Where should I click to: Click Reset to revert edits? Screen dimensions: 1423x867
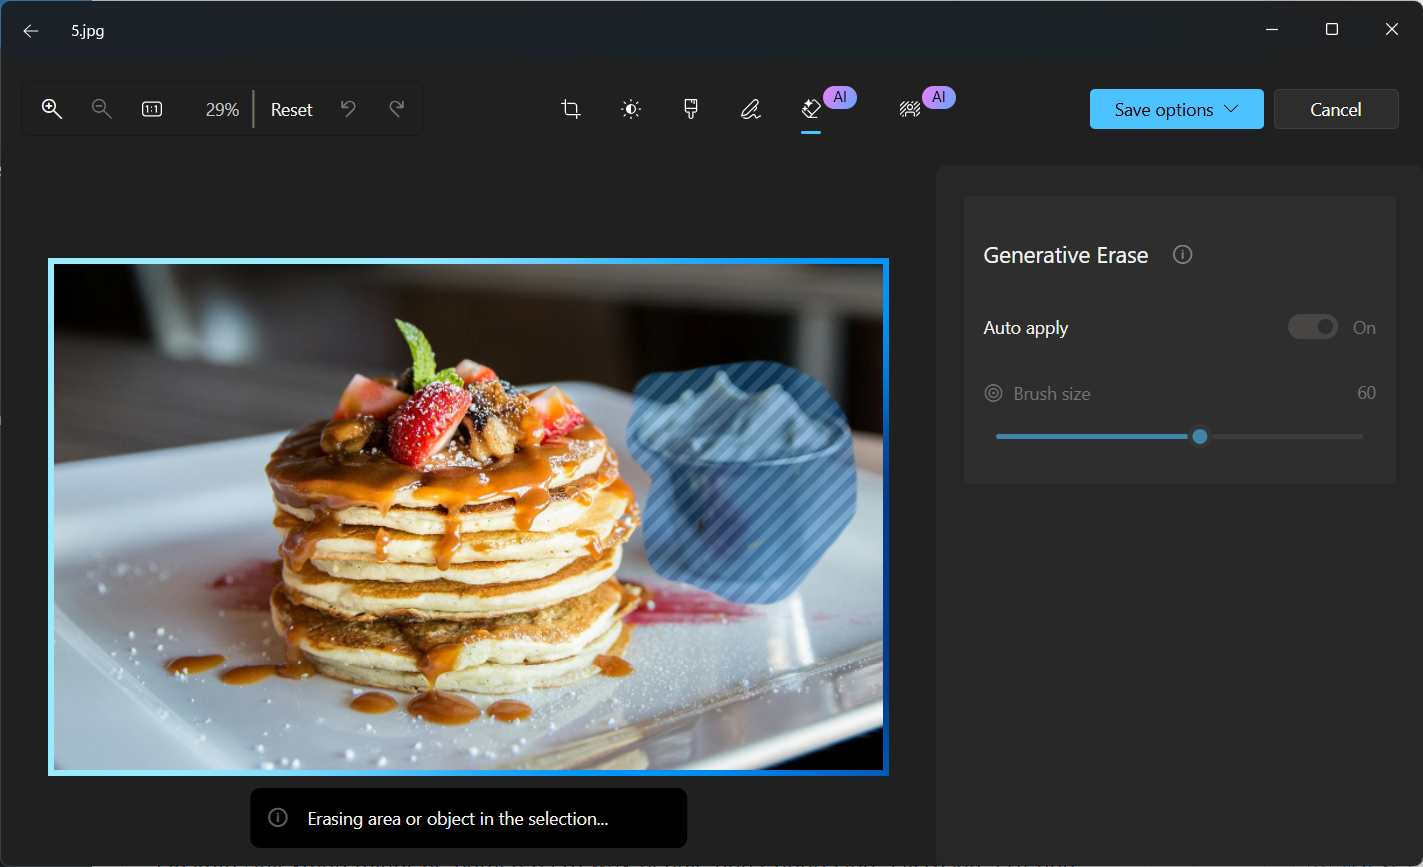(x=292, y=109)
